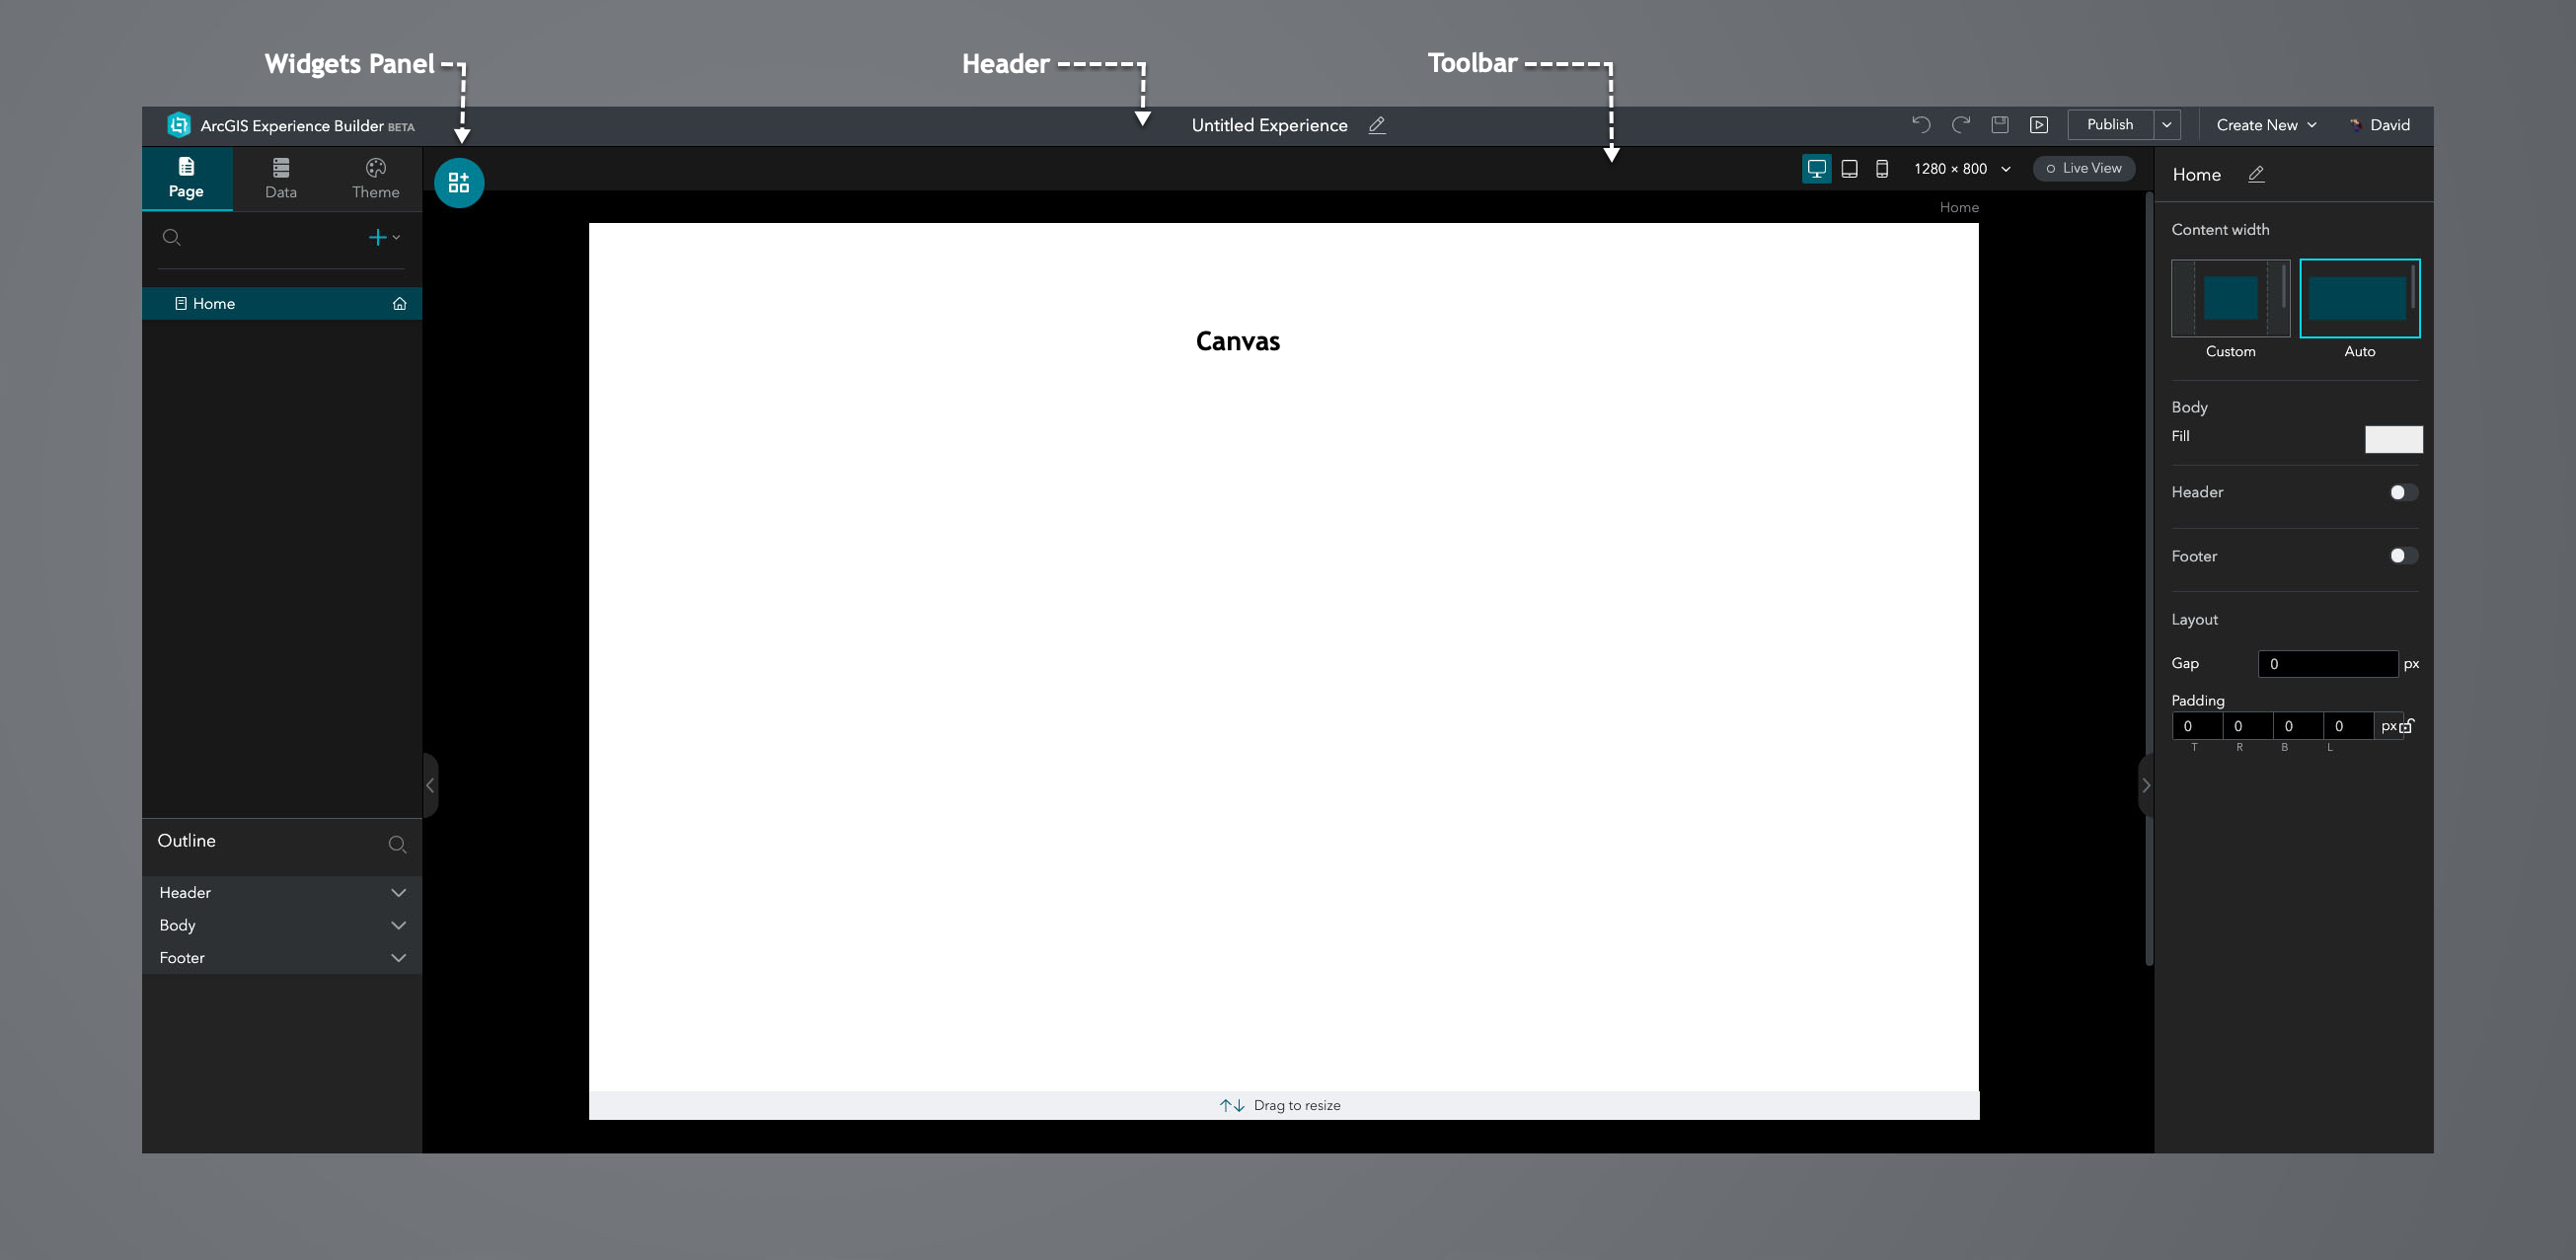Turn on Live View
2576x1260 pixels.
pos(2084,169)
